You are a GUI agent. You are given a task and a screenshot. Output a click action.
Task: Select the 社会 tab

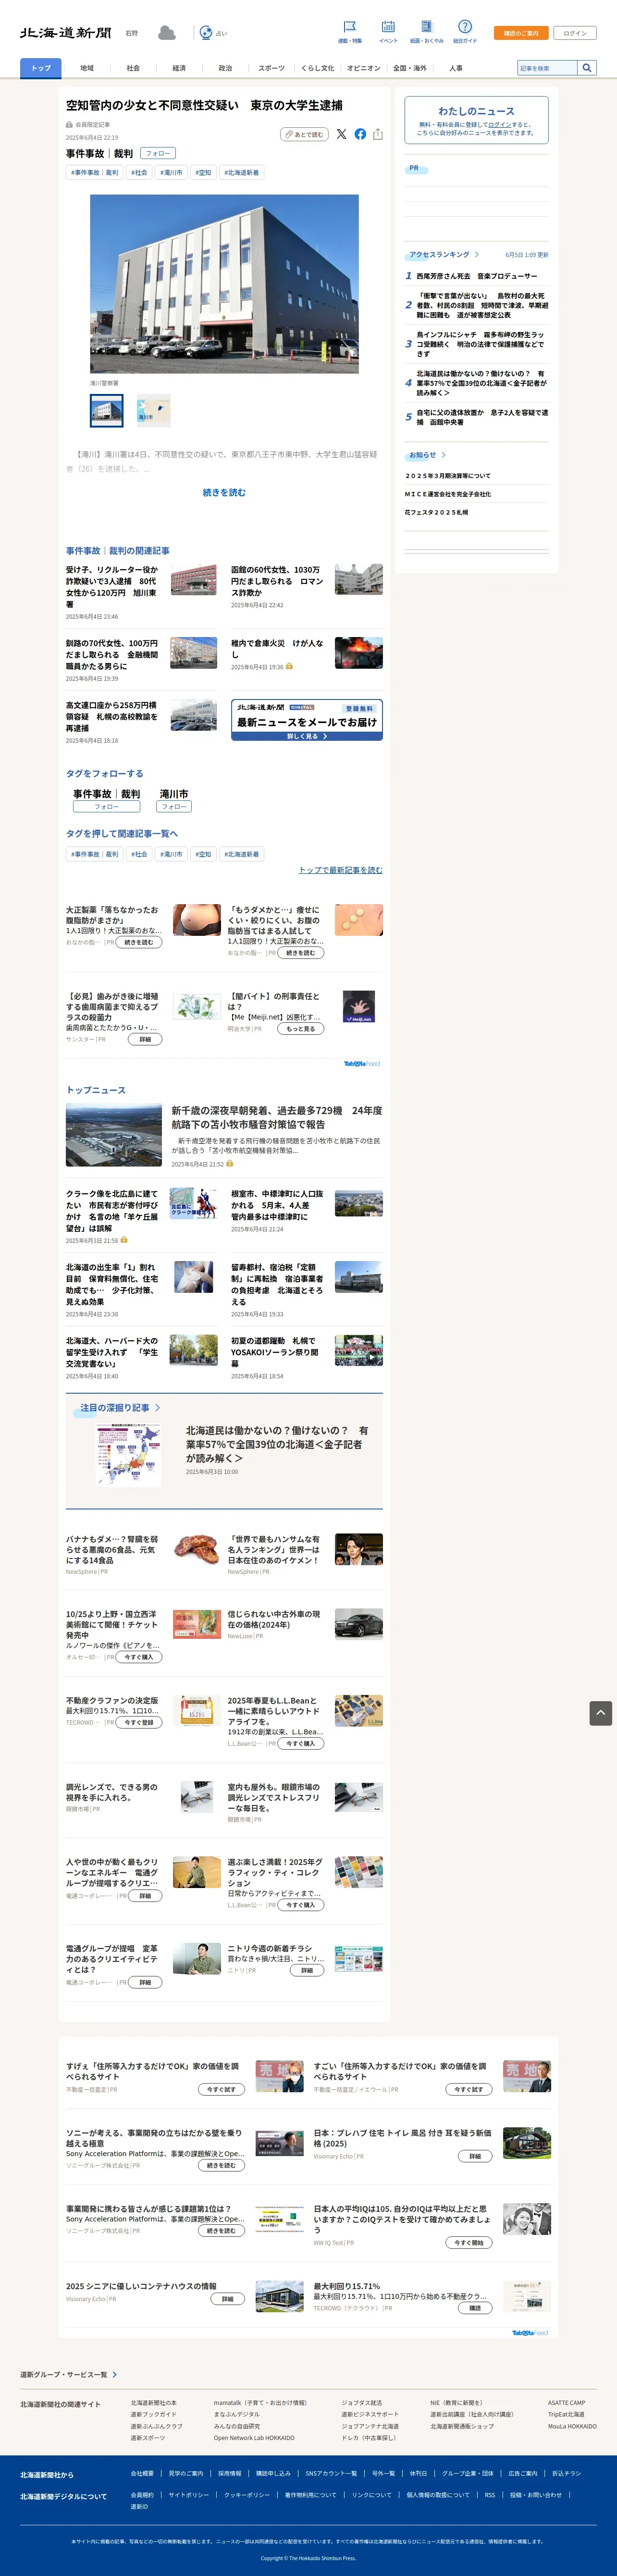133,68
